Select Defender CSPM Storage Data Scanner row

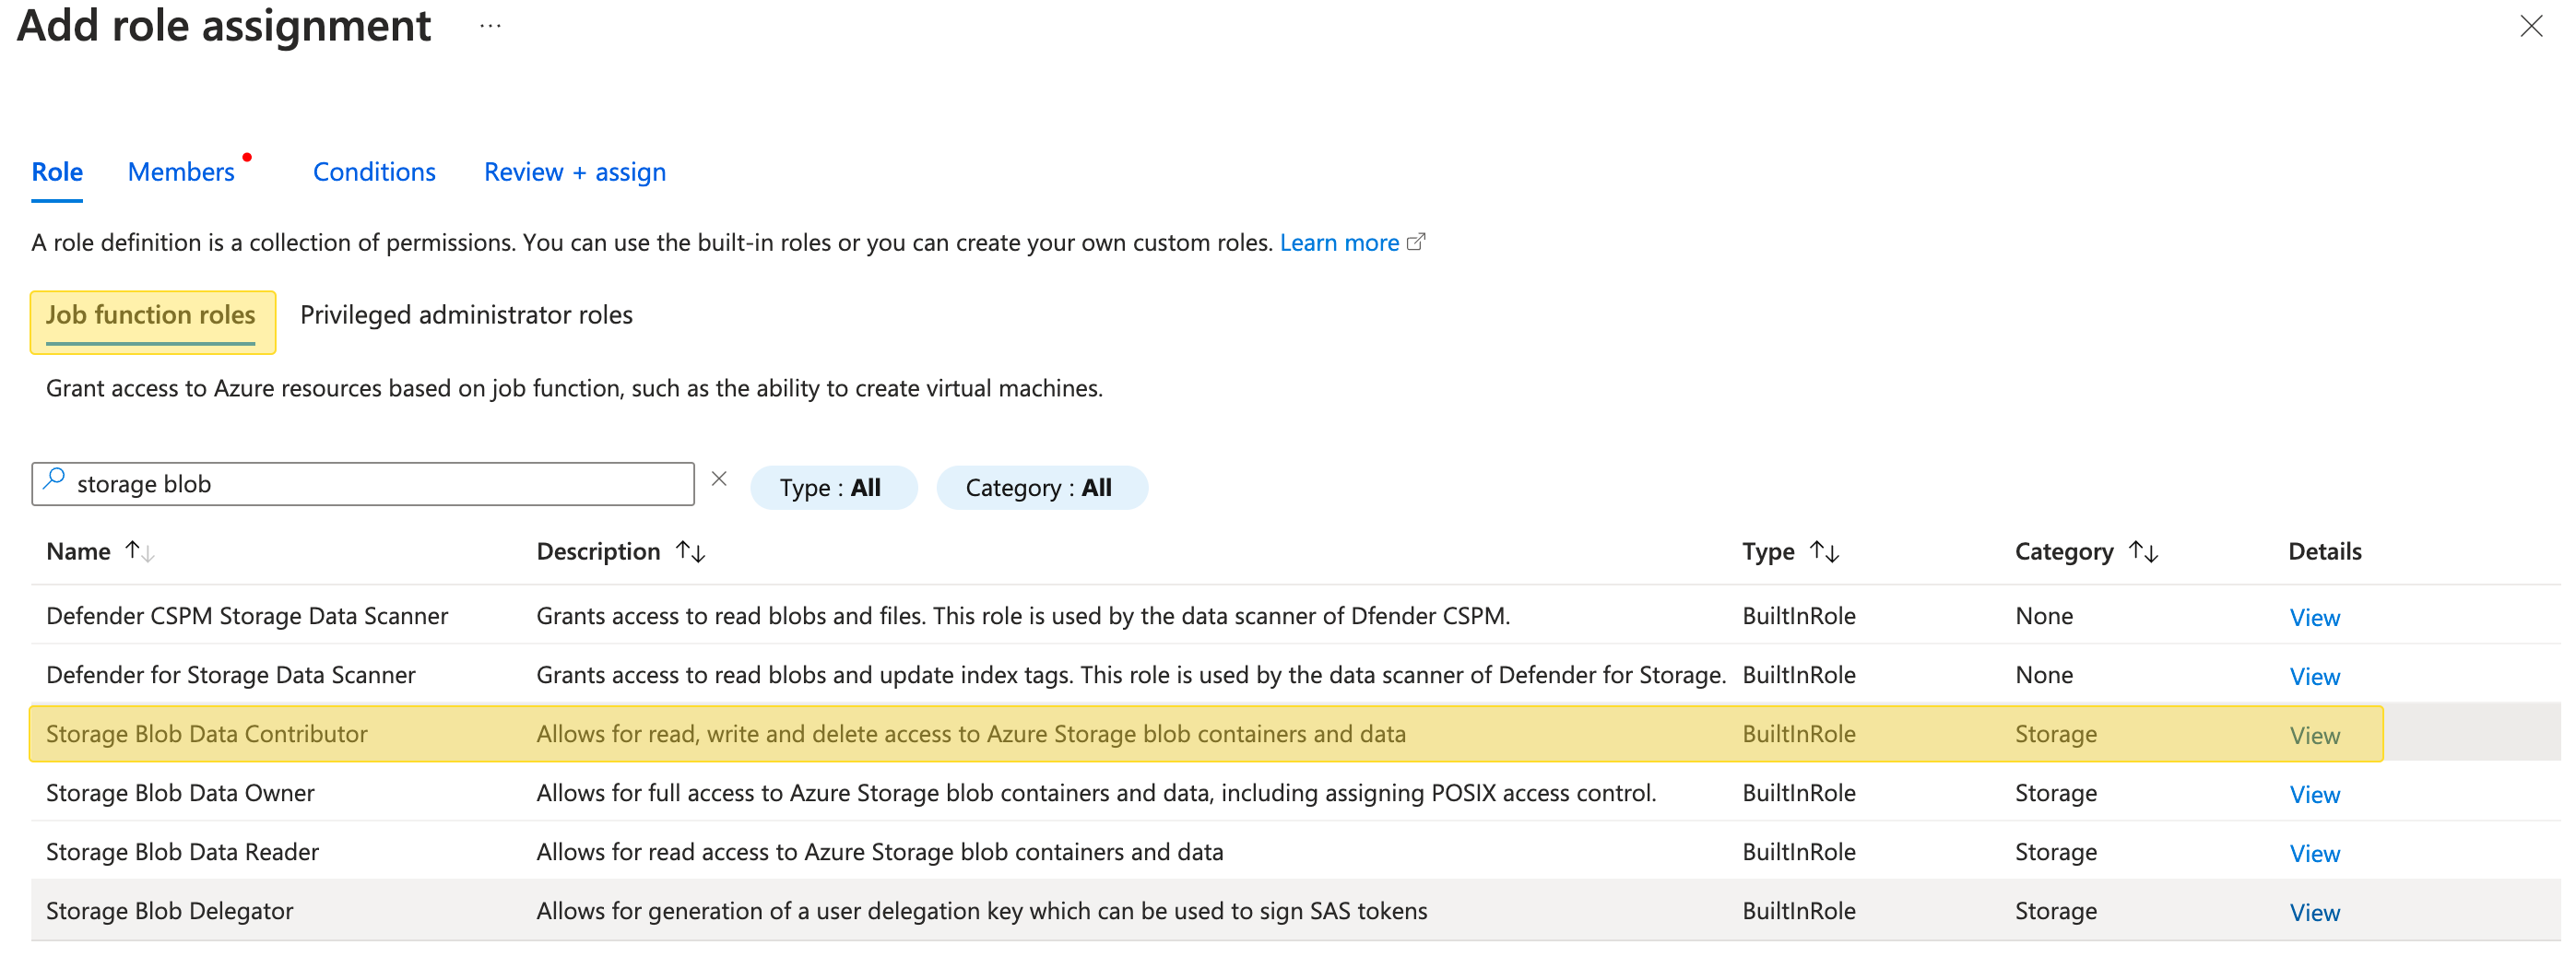coord(247,616)
